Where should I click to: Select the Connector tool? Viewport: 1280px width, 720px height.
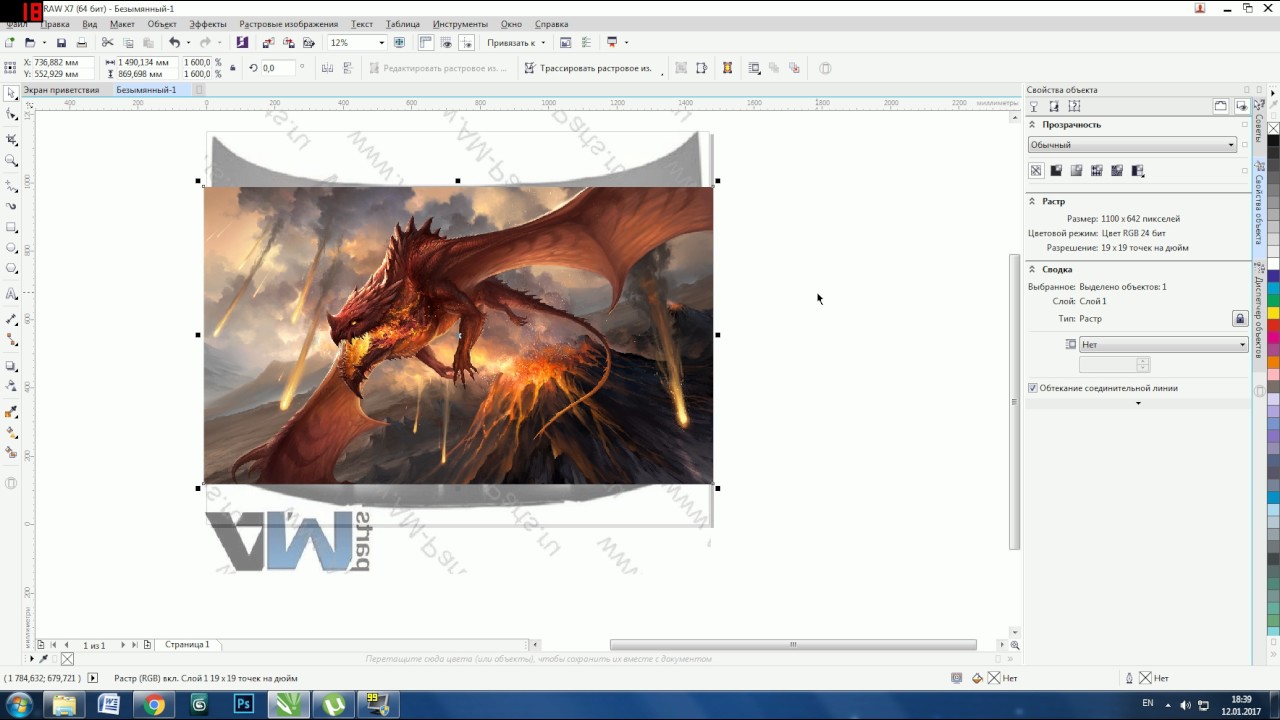pos(12,341)
